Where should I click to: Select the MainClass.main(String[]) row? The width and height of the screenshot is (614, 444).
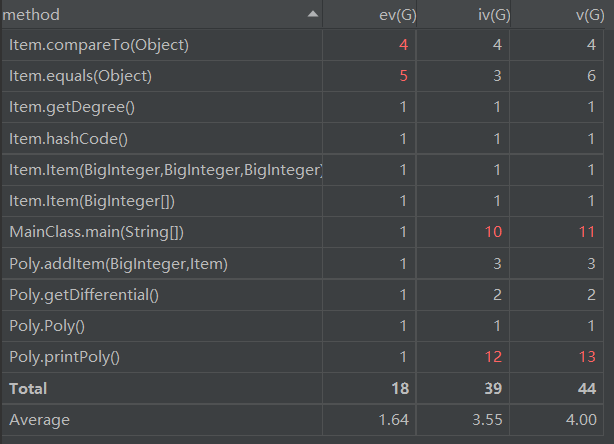click(302, 232)
